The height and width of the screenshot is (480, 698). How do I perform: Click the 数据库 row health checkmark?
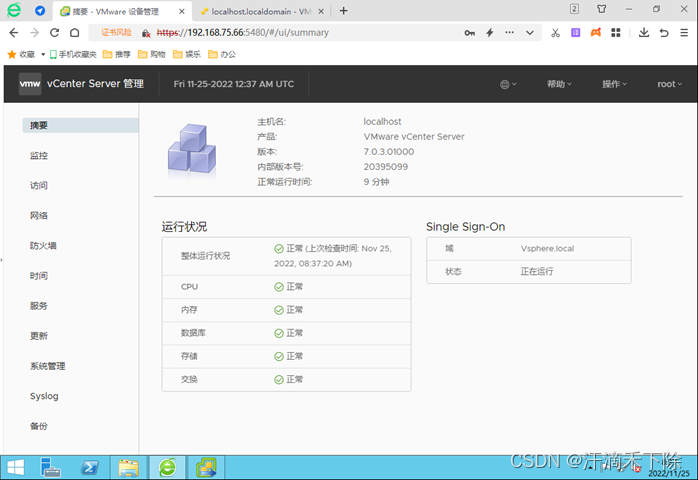click(279, 334)
